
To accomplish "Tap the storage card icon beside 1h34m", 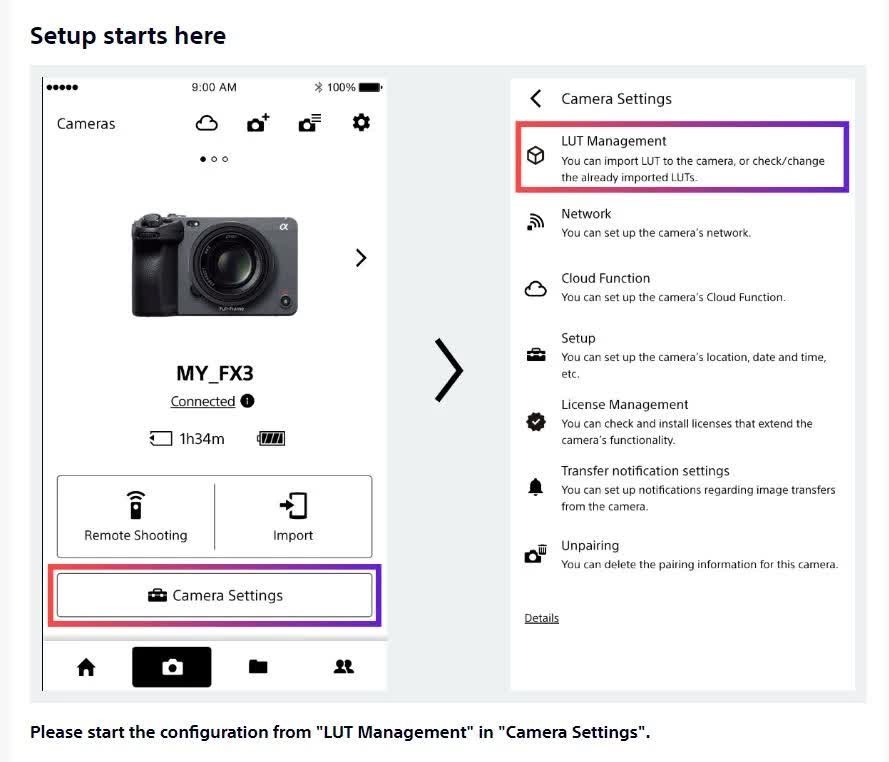I will [161, 438].
